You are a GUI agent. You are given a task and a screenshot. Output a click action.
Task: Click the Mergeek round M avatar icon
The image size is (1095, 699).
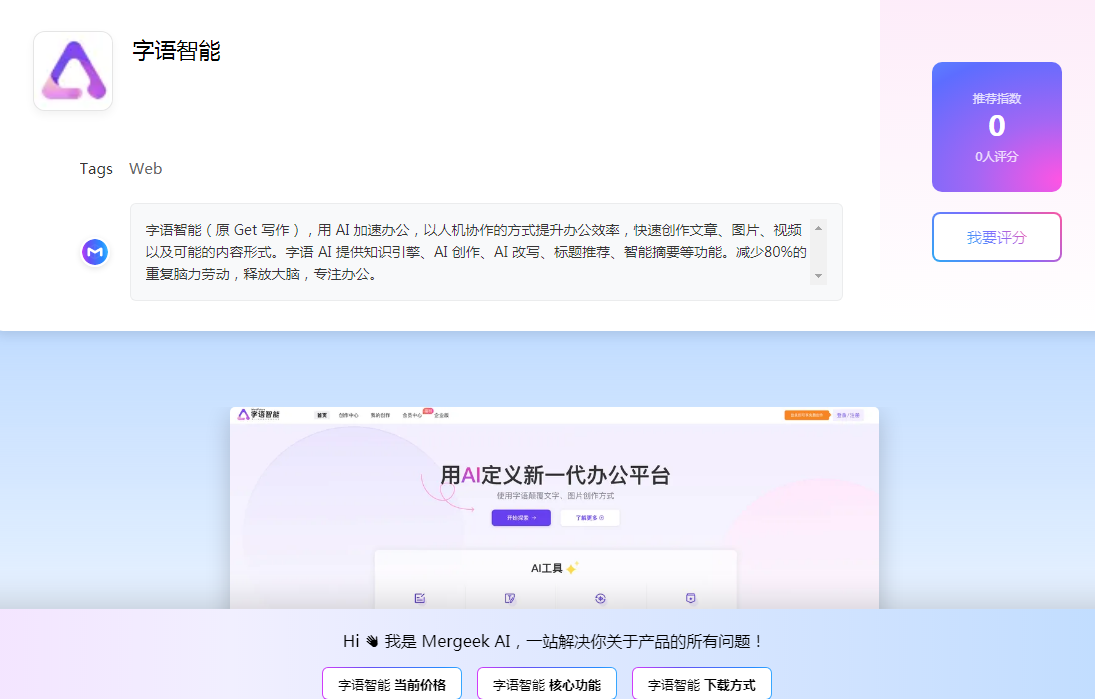pos(95,252)
